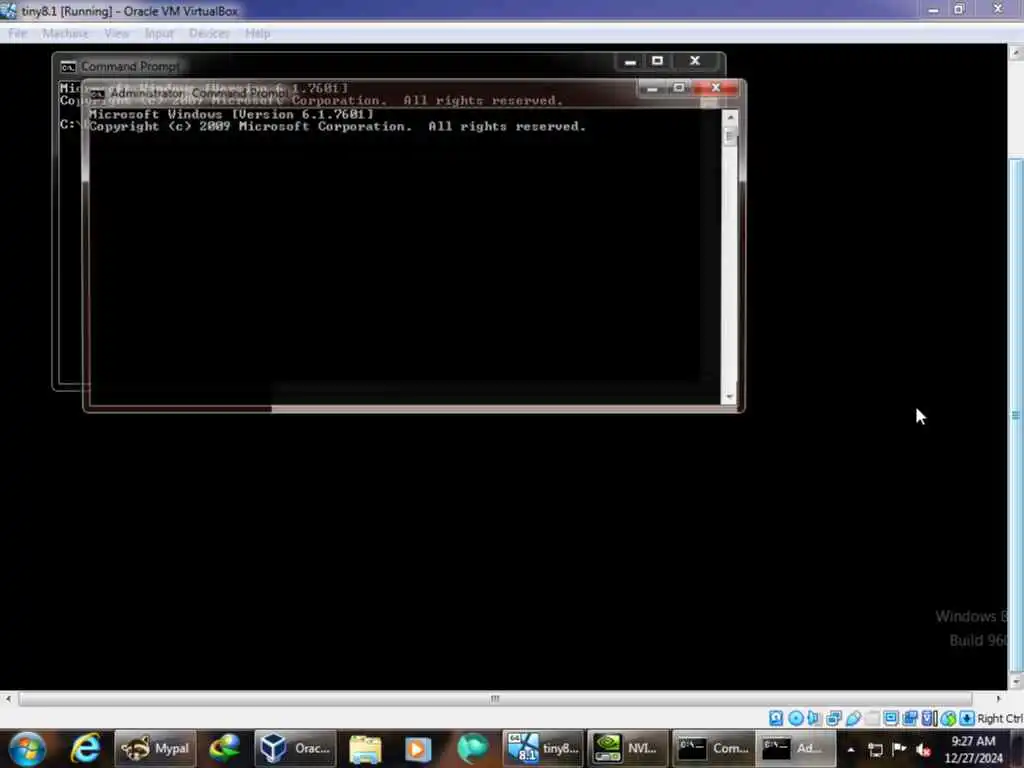
Task: Maximize the Administrator Command Prompt window
Action: point(679,88)
